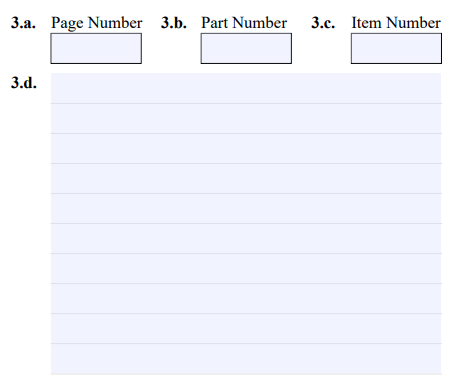
Task: Click the bold 3.b. item marker
Action: pos(174,23)
